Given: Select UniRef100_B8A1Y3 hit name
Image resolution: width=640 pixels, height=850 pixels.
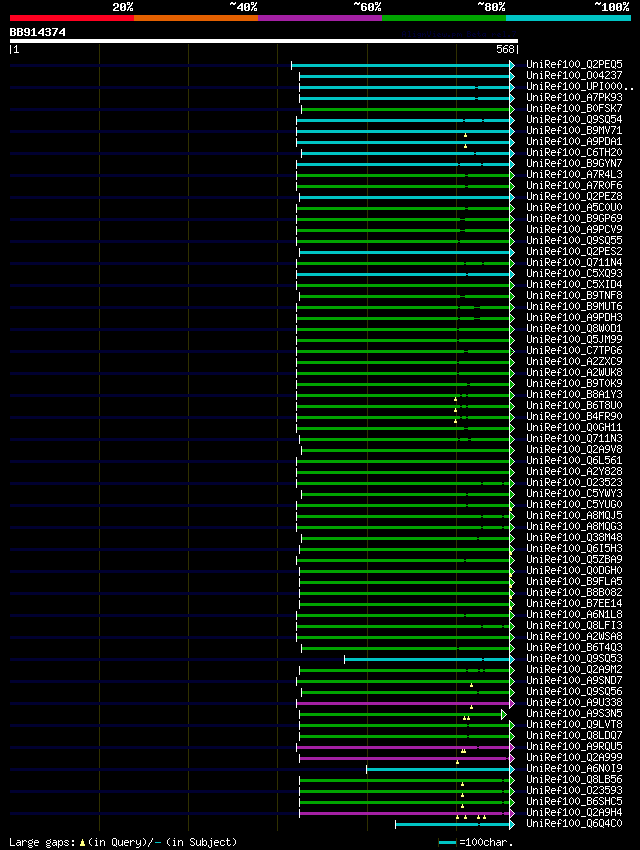Looking at the screenshot, I should pos(574,395).
